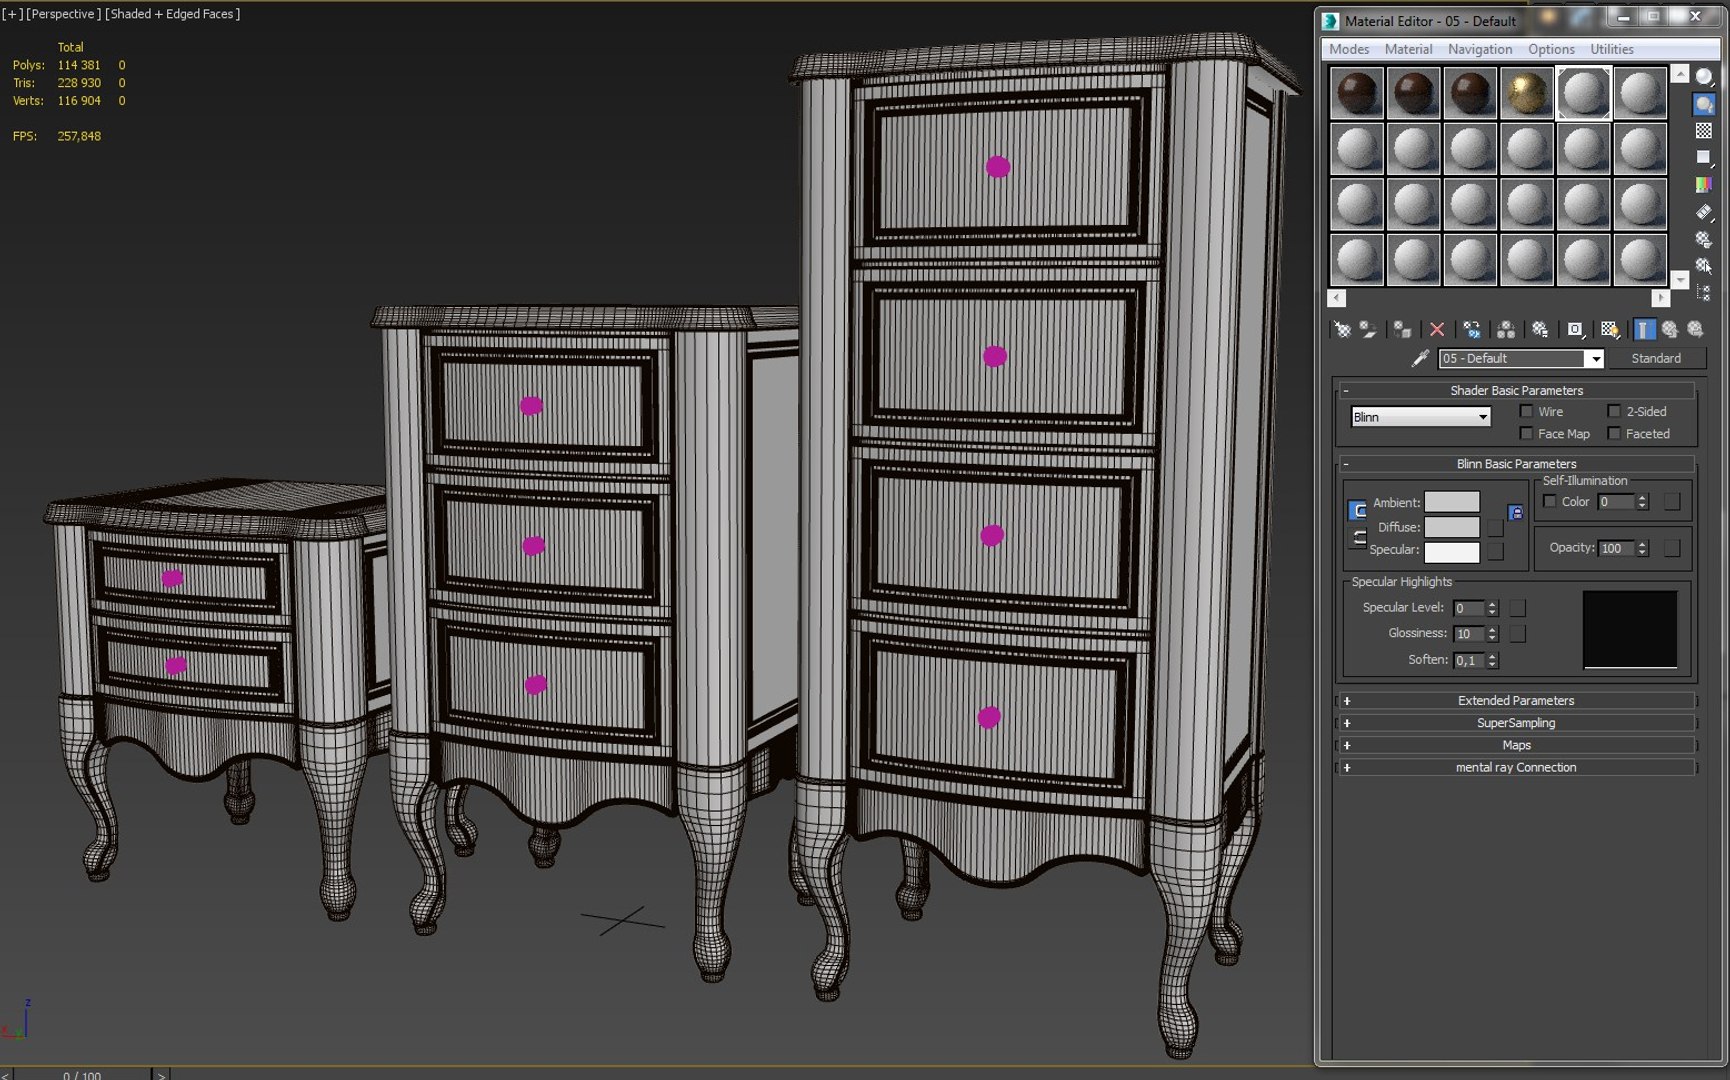Click the Make Unique icon
This screenshot has width=1730, height=1080.
click(x=1506, y=329)
